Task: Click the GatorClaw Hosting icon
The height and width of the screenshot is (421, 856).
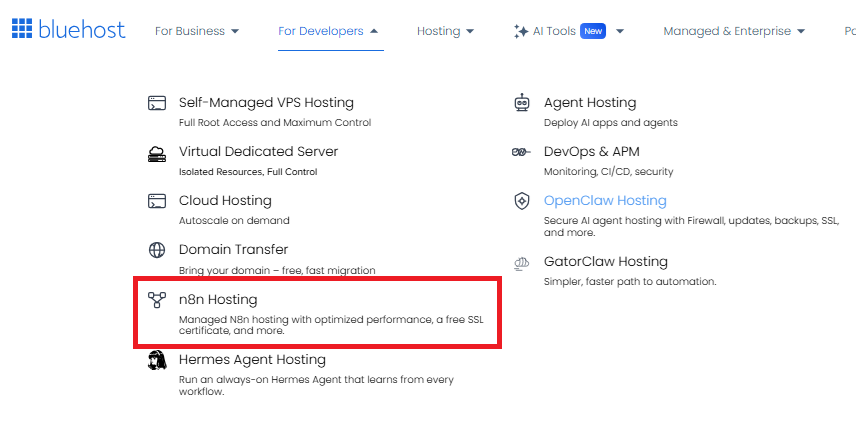Action: click(x=522, y=264)
